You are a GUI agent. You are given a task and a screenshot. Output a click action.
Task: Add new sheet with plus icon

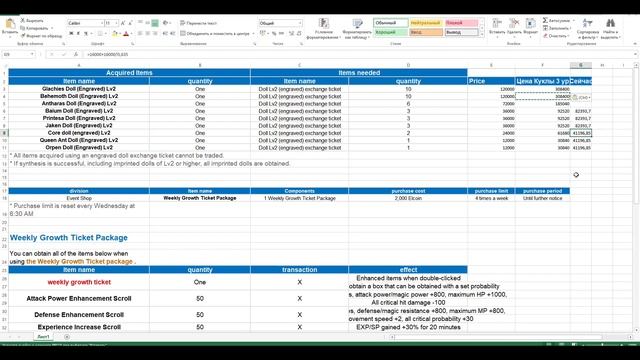[x=67, y=337]
